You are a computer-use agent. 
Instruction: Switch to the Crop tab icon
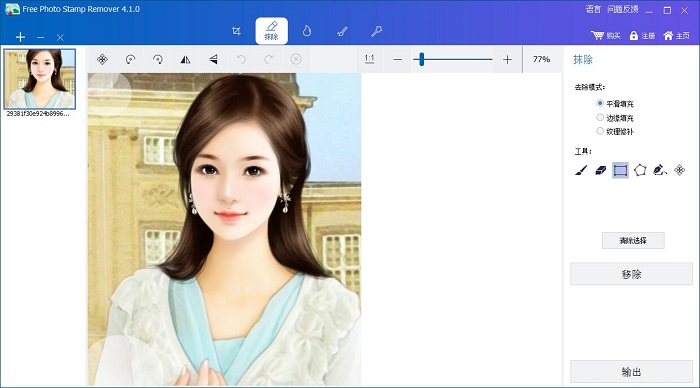point(237,31)
